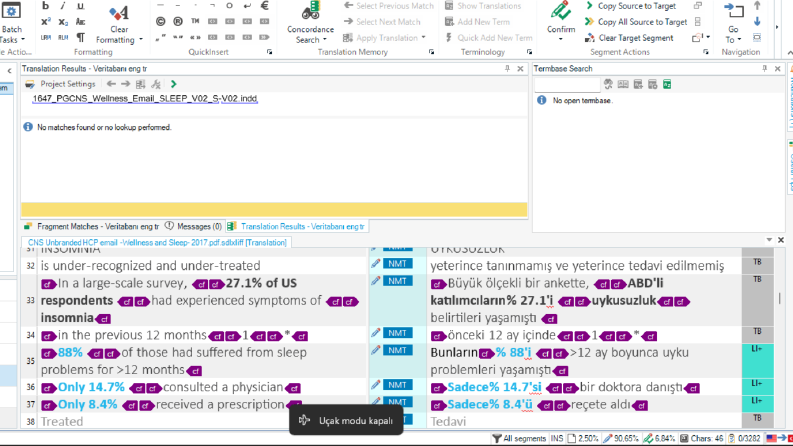The height and width of the screenshot is (446, 793).
Task: Open the document tab list dropdown arrow
Action: pyautogui.click(x=769, y=240)
